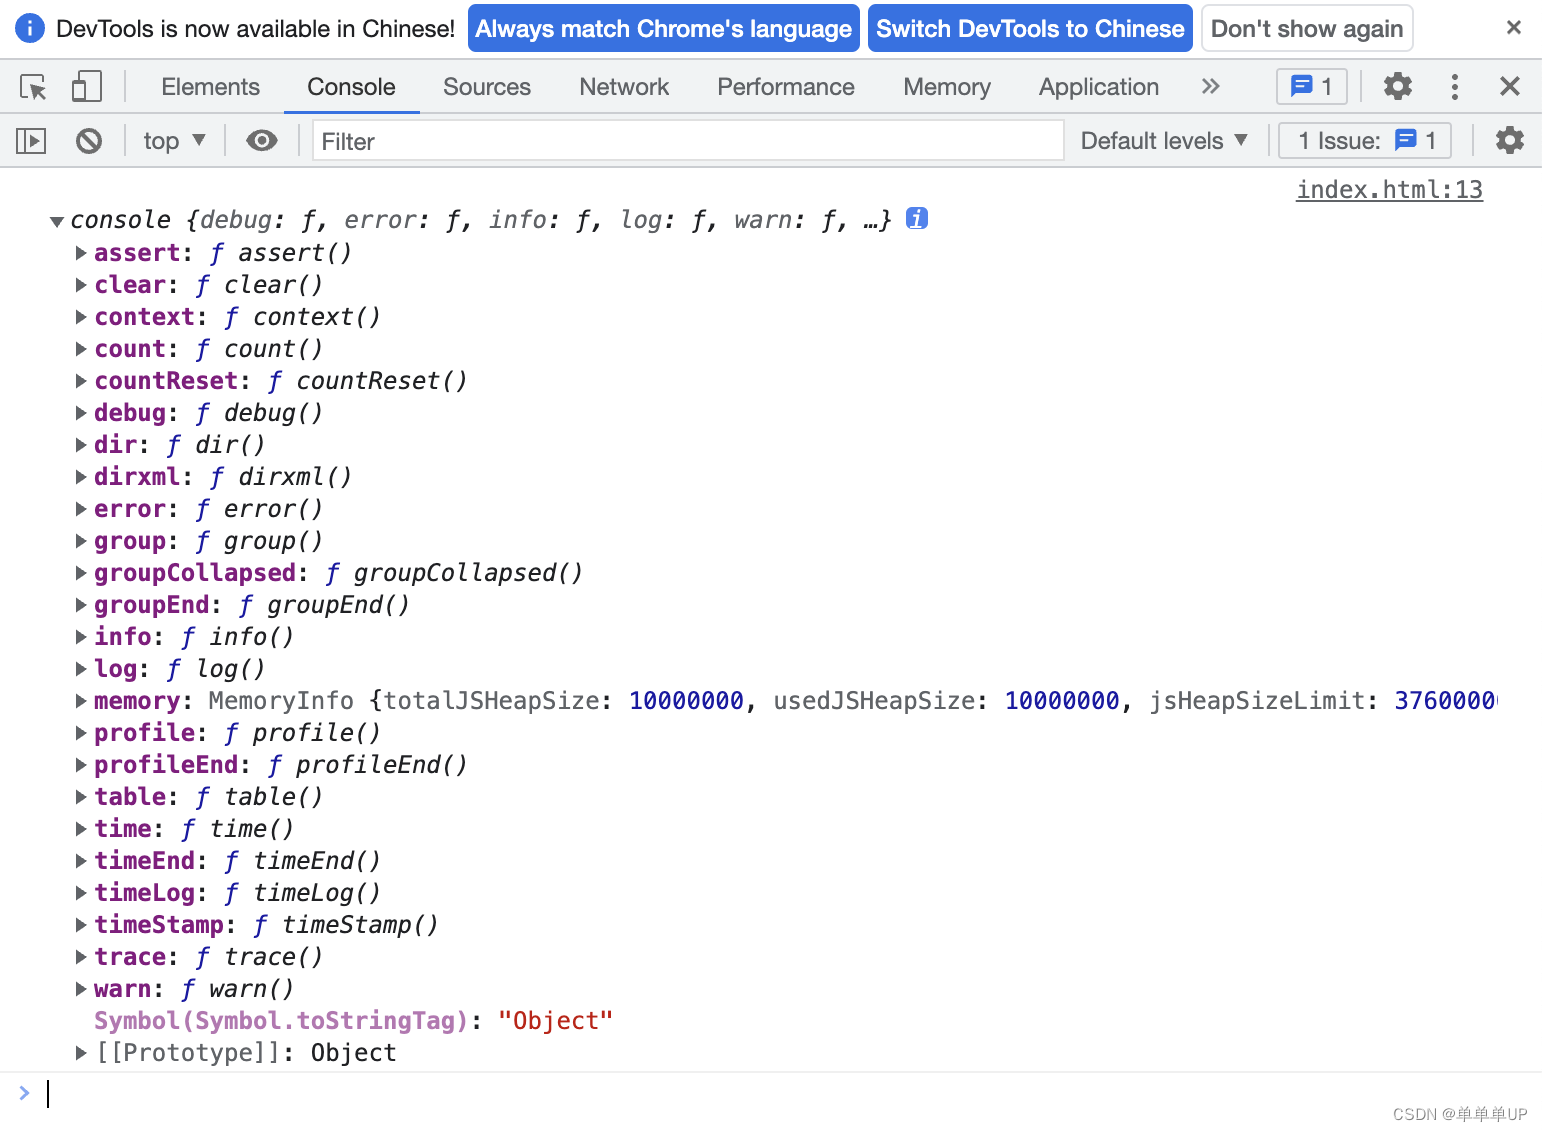Expand the trace function entry

click(x=81, y=957)
